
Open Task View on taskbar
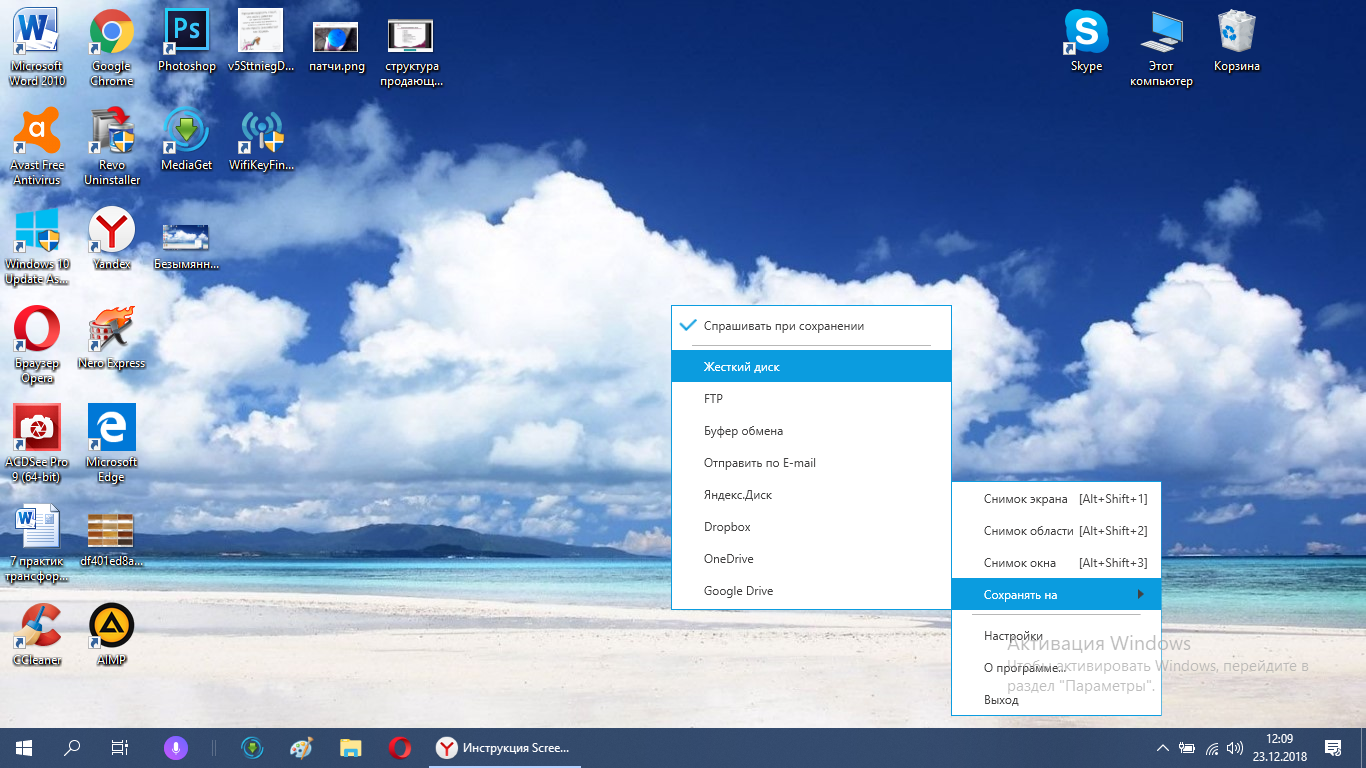coord(120,747)
